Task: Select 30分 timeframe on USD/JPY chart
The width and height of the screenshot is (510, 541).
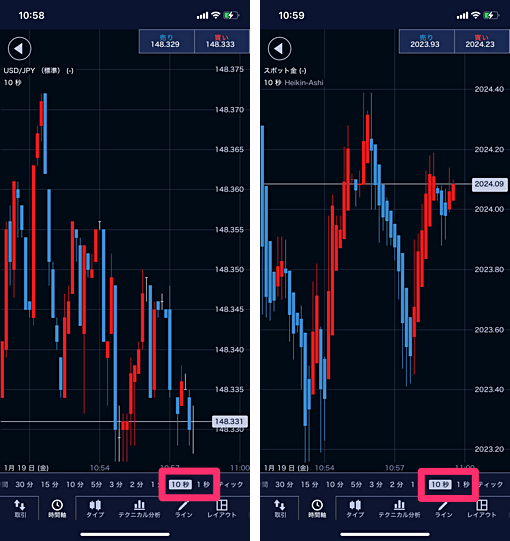Action: pos(24,484)
